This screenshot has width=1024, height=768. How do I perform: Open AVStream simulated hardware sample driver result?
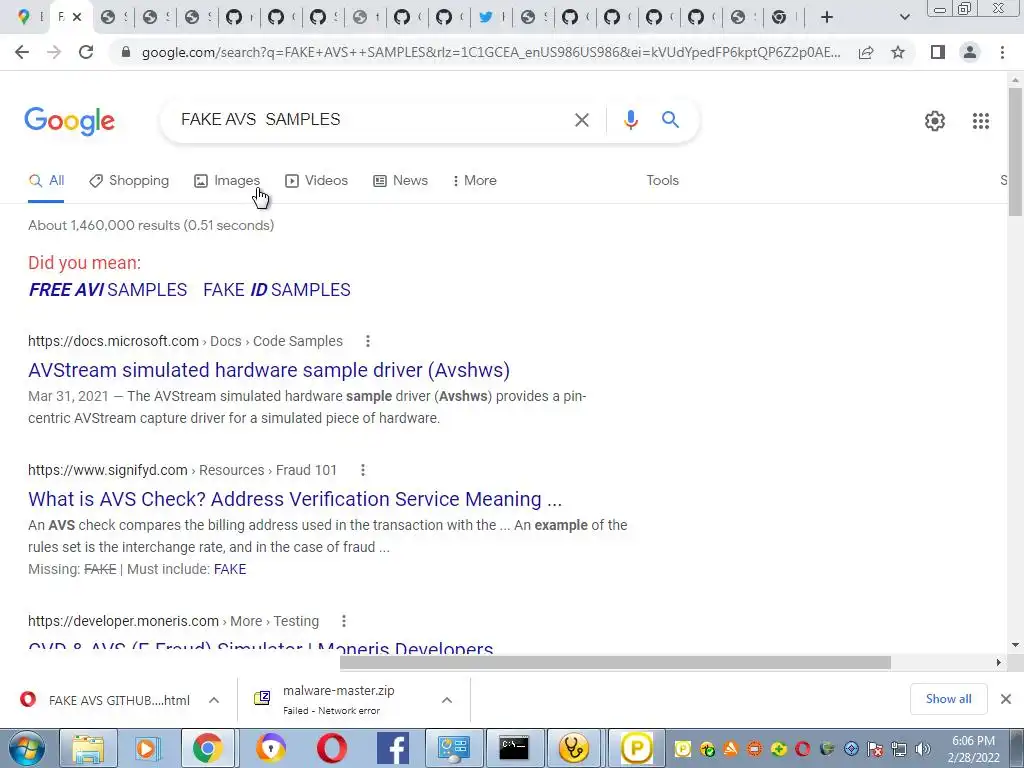(x=269, y=370)
